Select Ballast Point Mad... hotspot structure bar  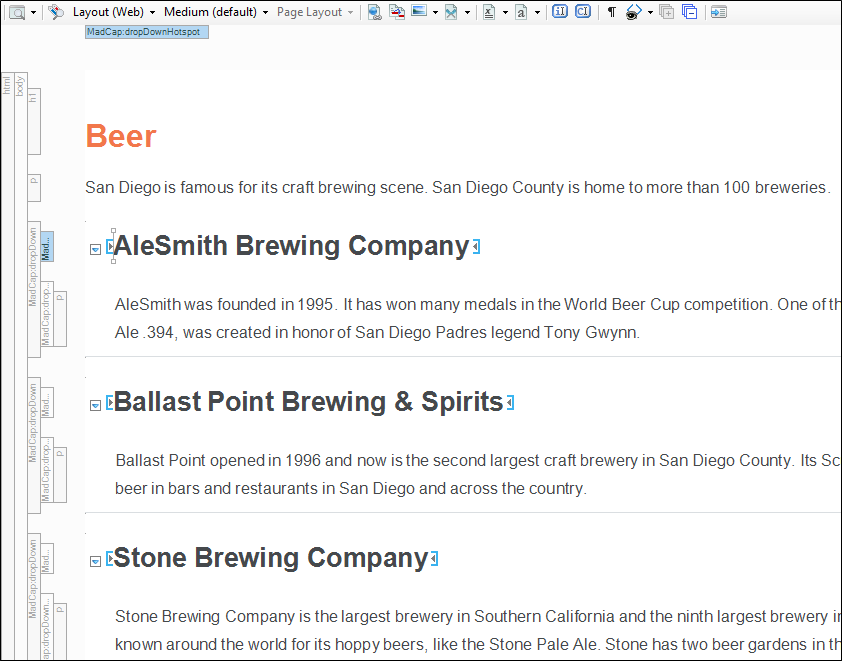pyautogui.click(x=47, y=403)
